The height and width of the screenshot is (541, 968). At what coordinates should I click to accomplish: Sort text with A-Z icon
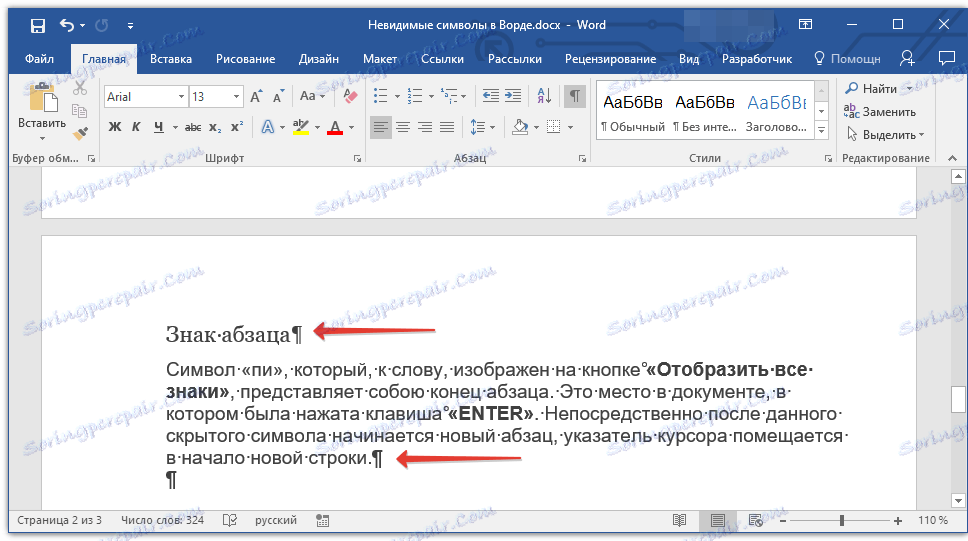coord(544,96)
